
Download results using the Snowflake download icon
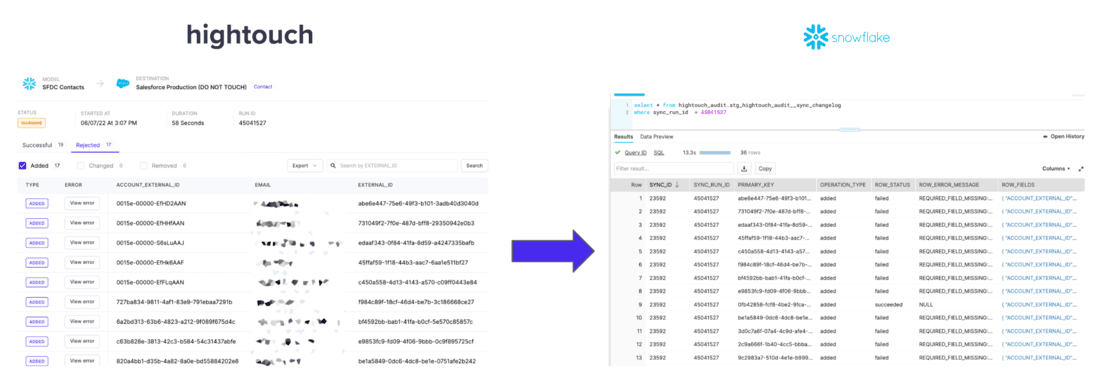click(x=744, y=169)
